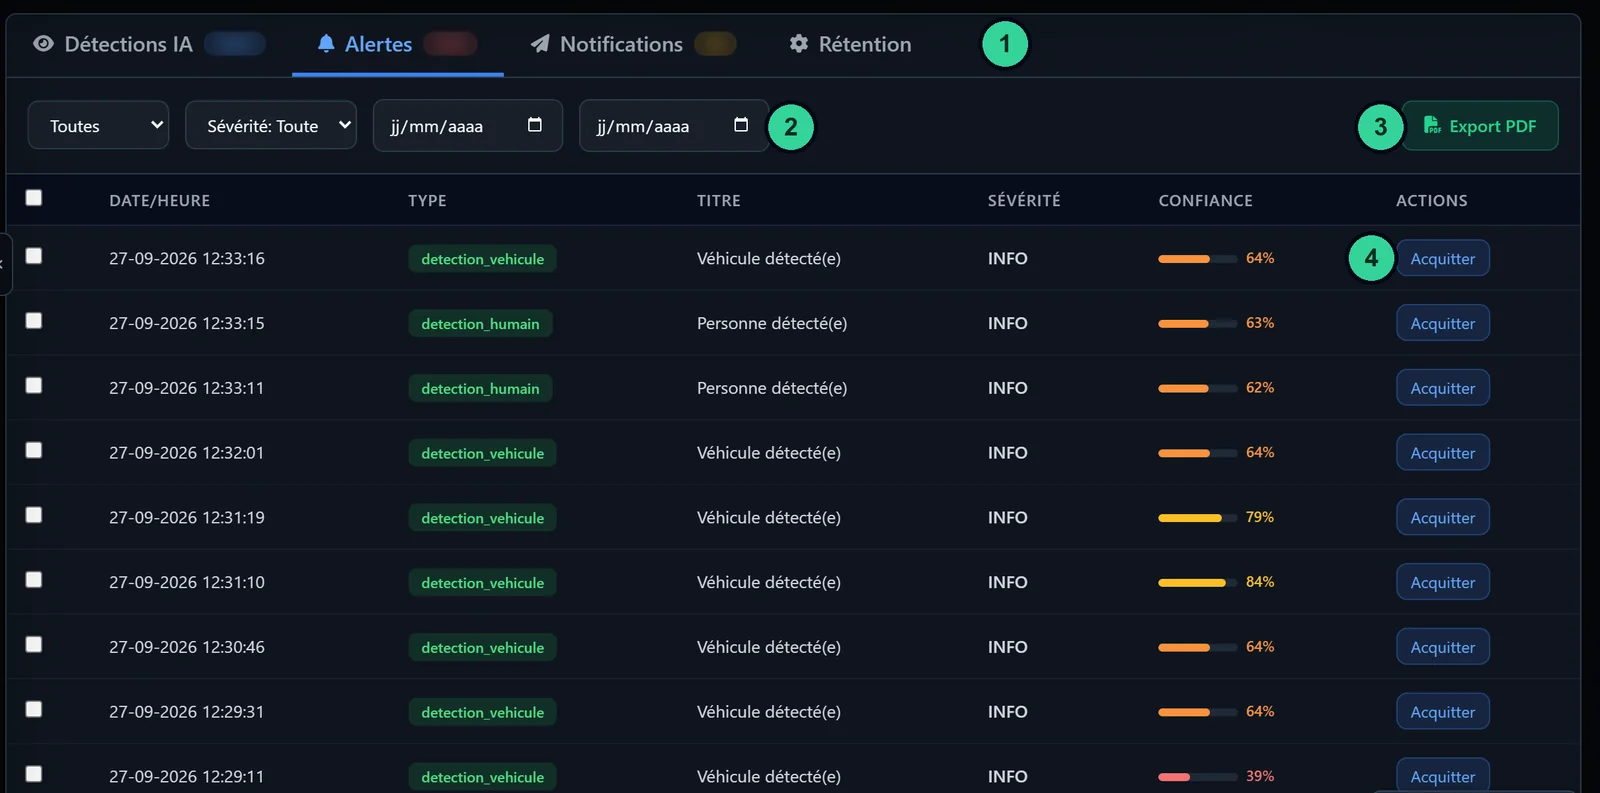Click the red badge on Alertes tab
Viewport: 1600px width, 793px height.
pyautogui.click(x=450, y=44)
